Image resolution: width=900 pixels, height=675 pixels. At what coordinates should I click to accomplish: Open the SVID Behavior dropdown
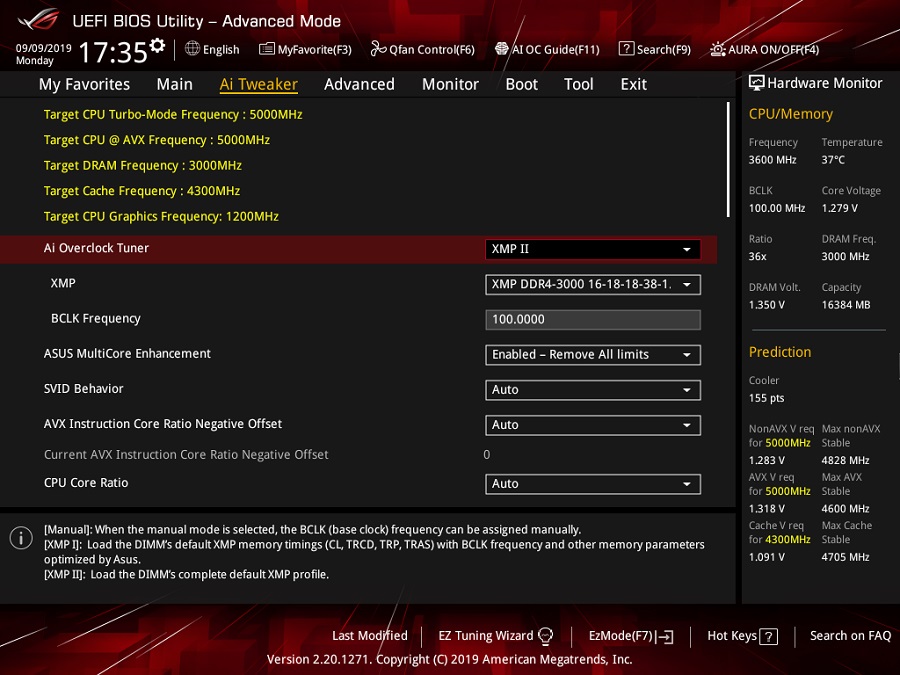592,390
